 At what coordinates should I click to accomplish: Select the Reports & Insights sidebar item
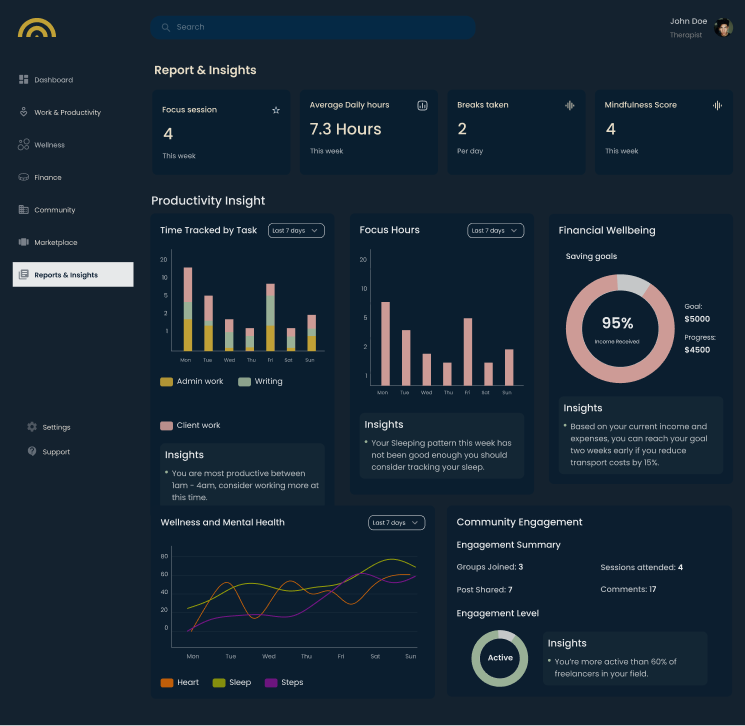[x=73, y=275]
